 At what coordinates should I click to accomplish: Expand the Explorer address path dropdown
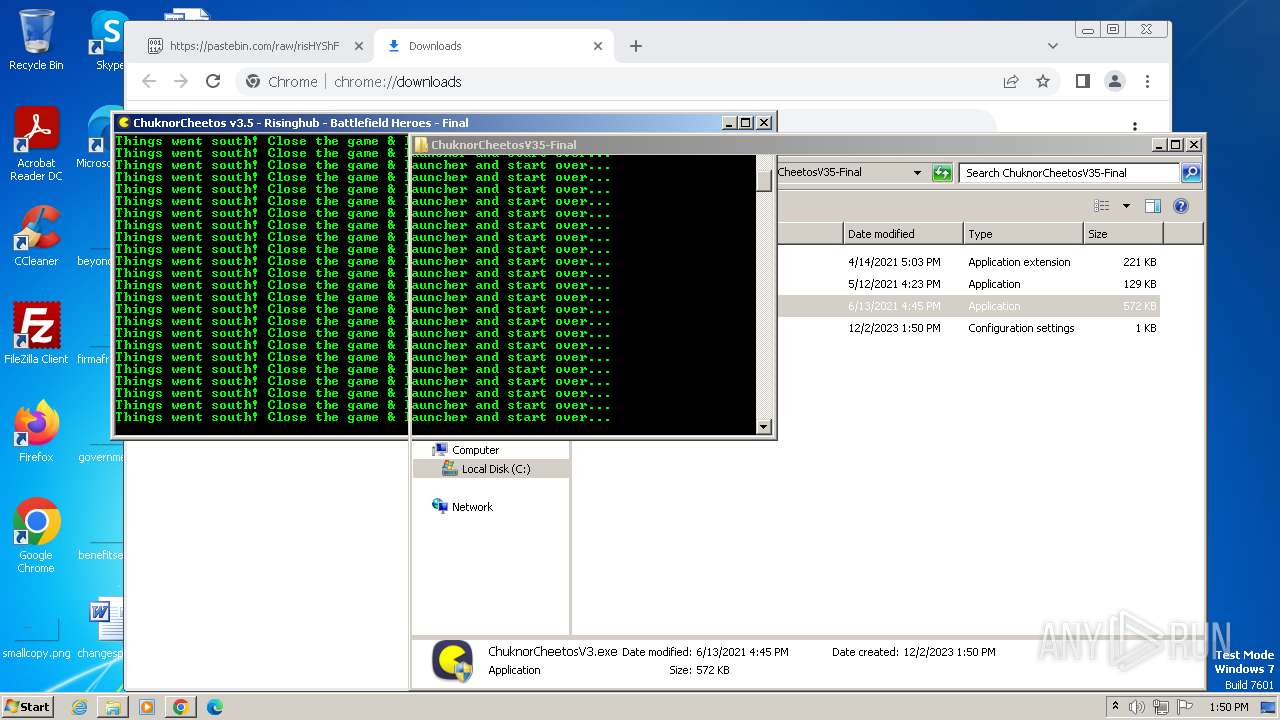tap(917, 173)
